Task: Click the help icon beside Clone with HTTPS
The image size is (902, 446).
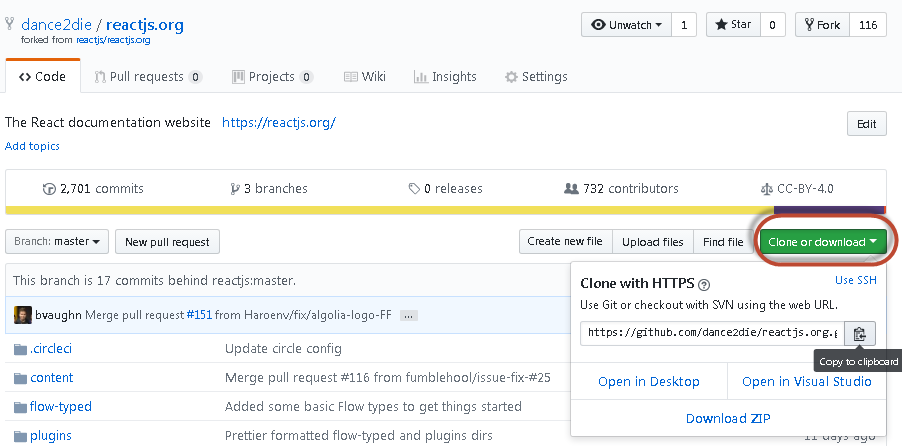Action: tap(704, 284)
